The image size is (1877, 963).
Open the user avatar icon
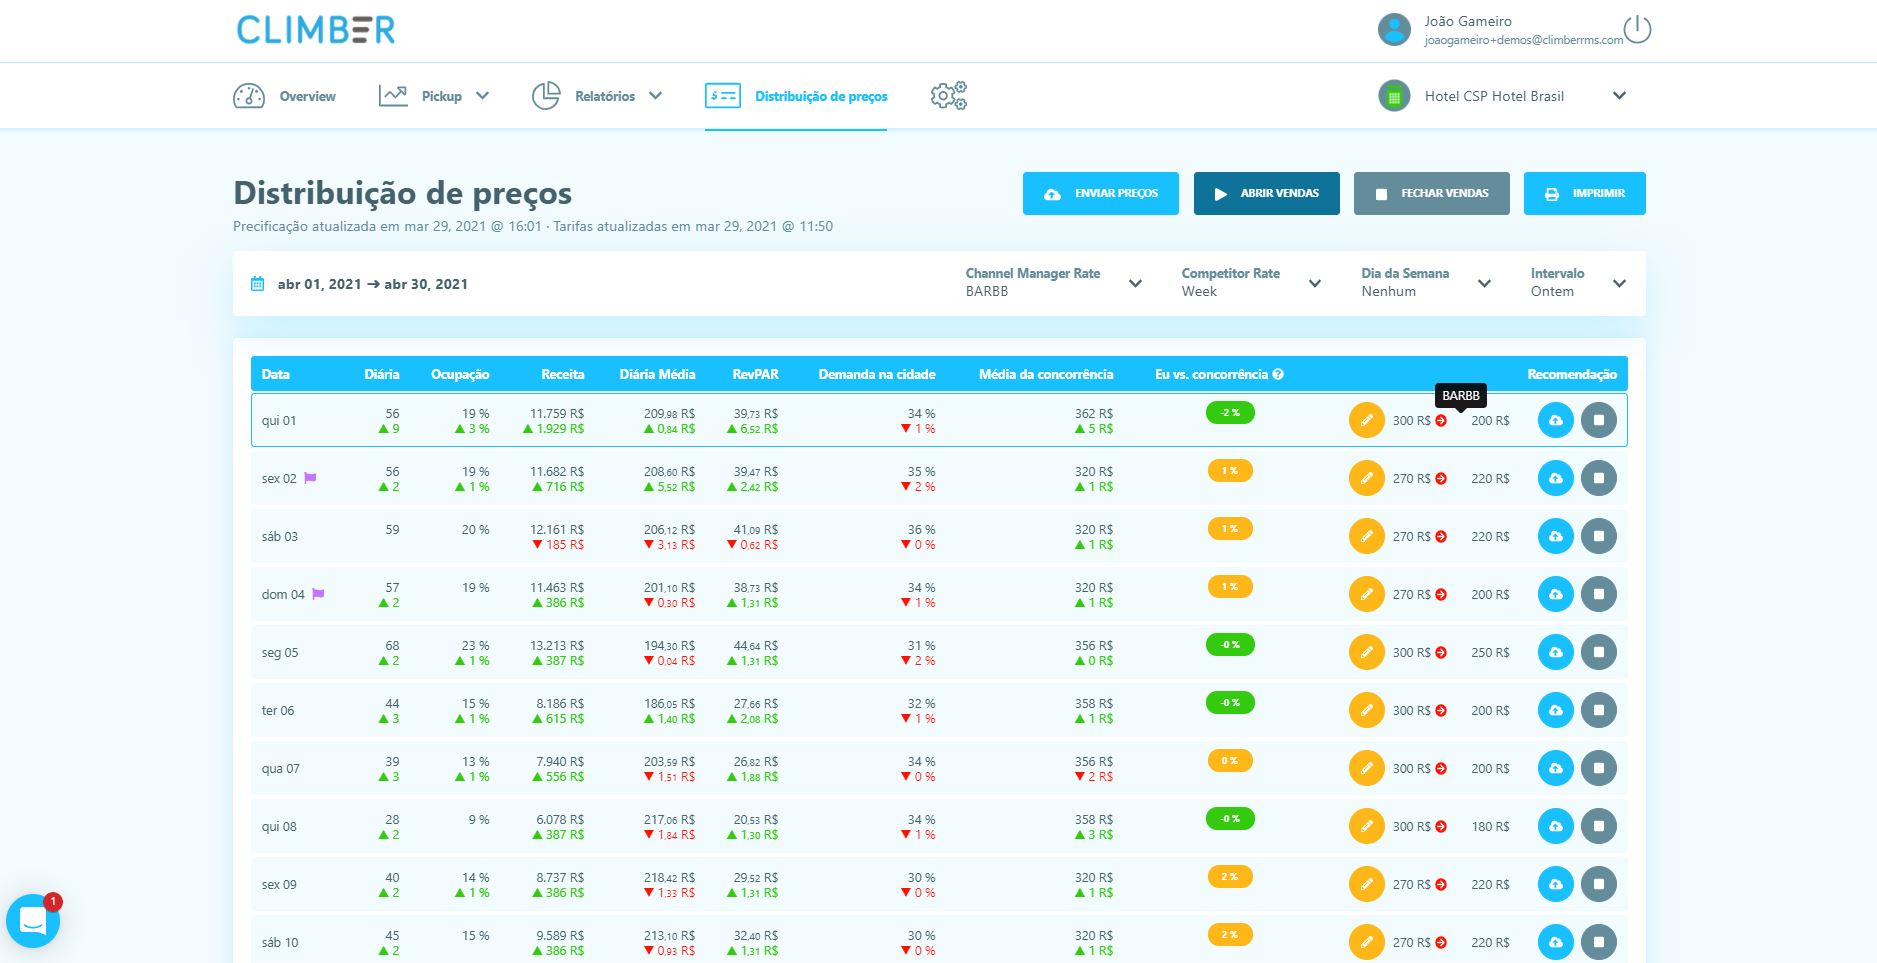[x=1394, y=29]
